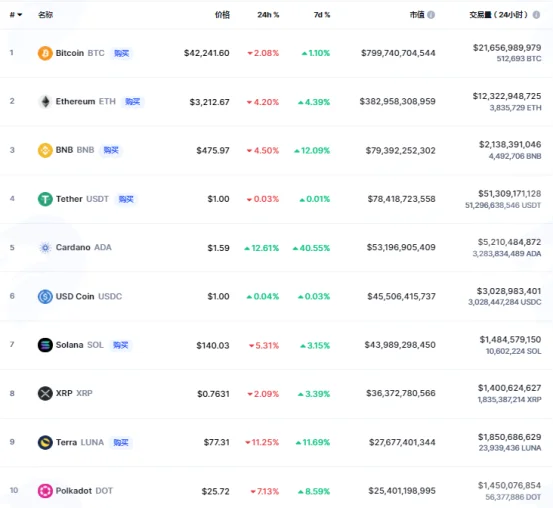Click the Cardano logo icon
Screen dimensions: 554x508
point(45,248)
